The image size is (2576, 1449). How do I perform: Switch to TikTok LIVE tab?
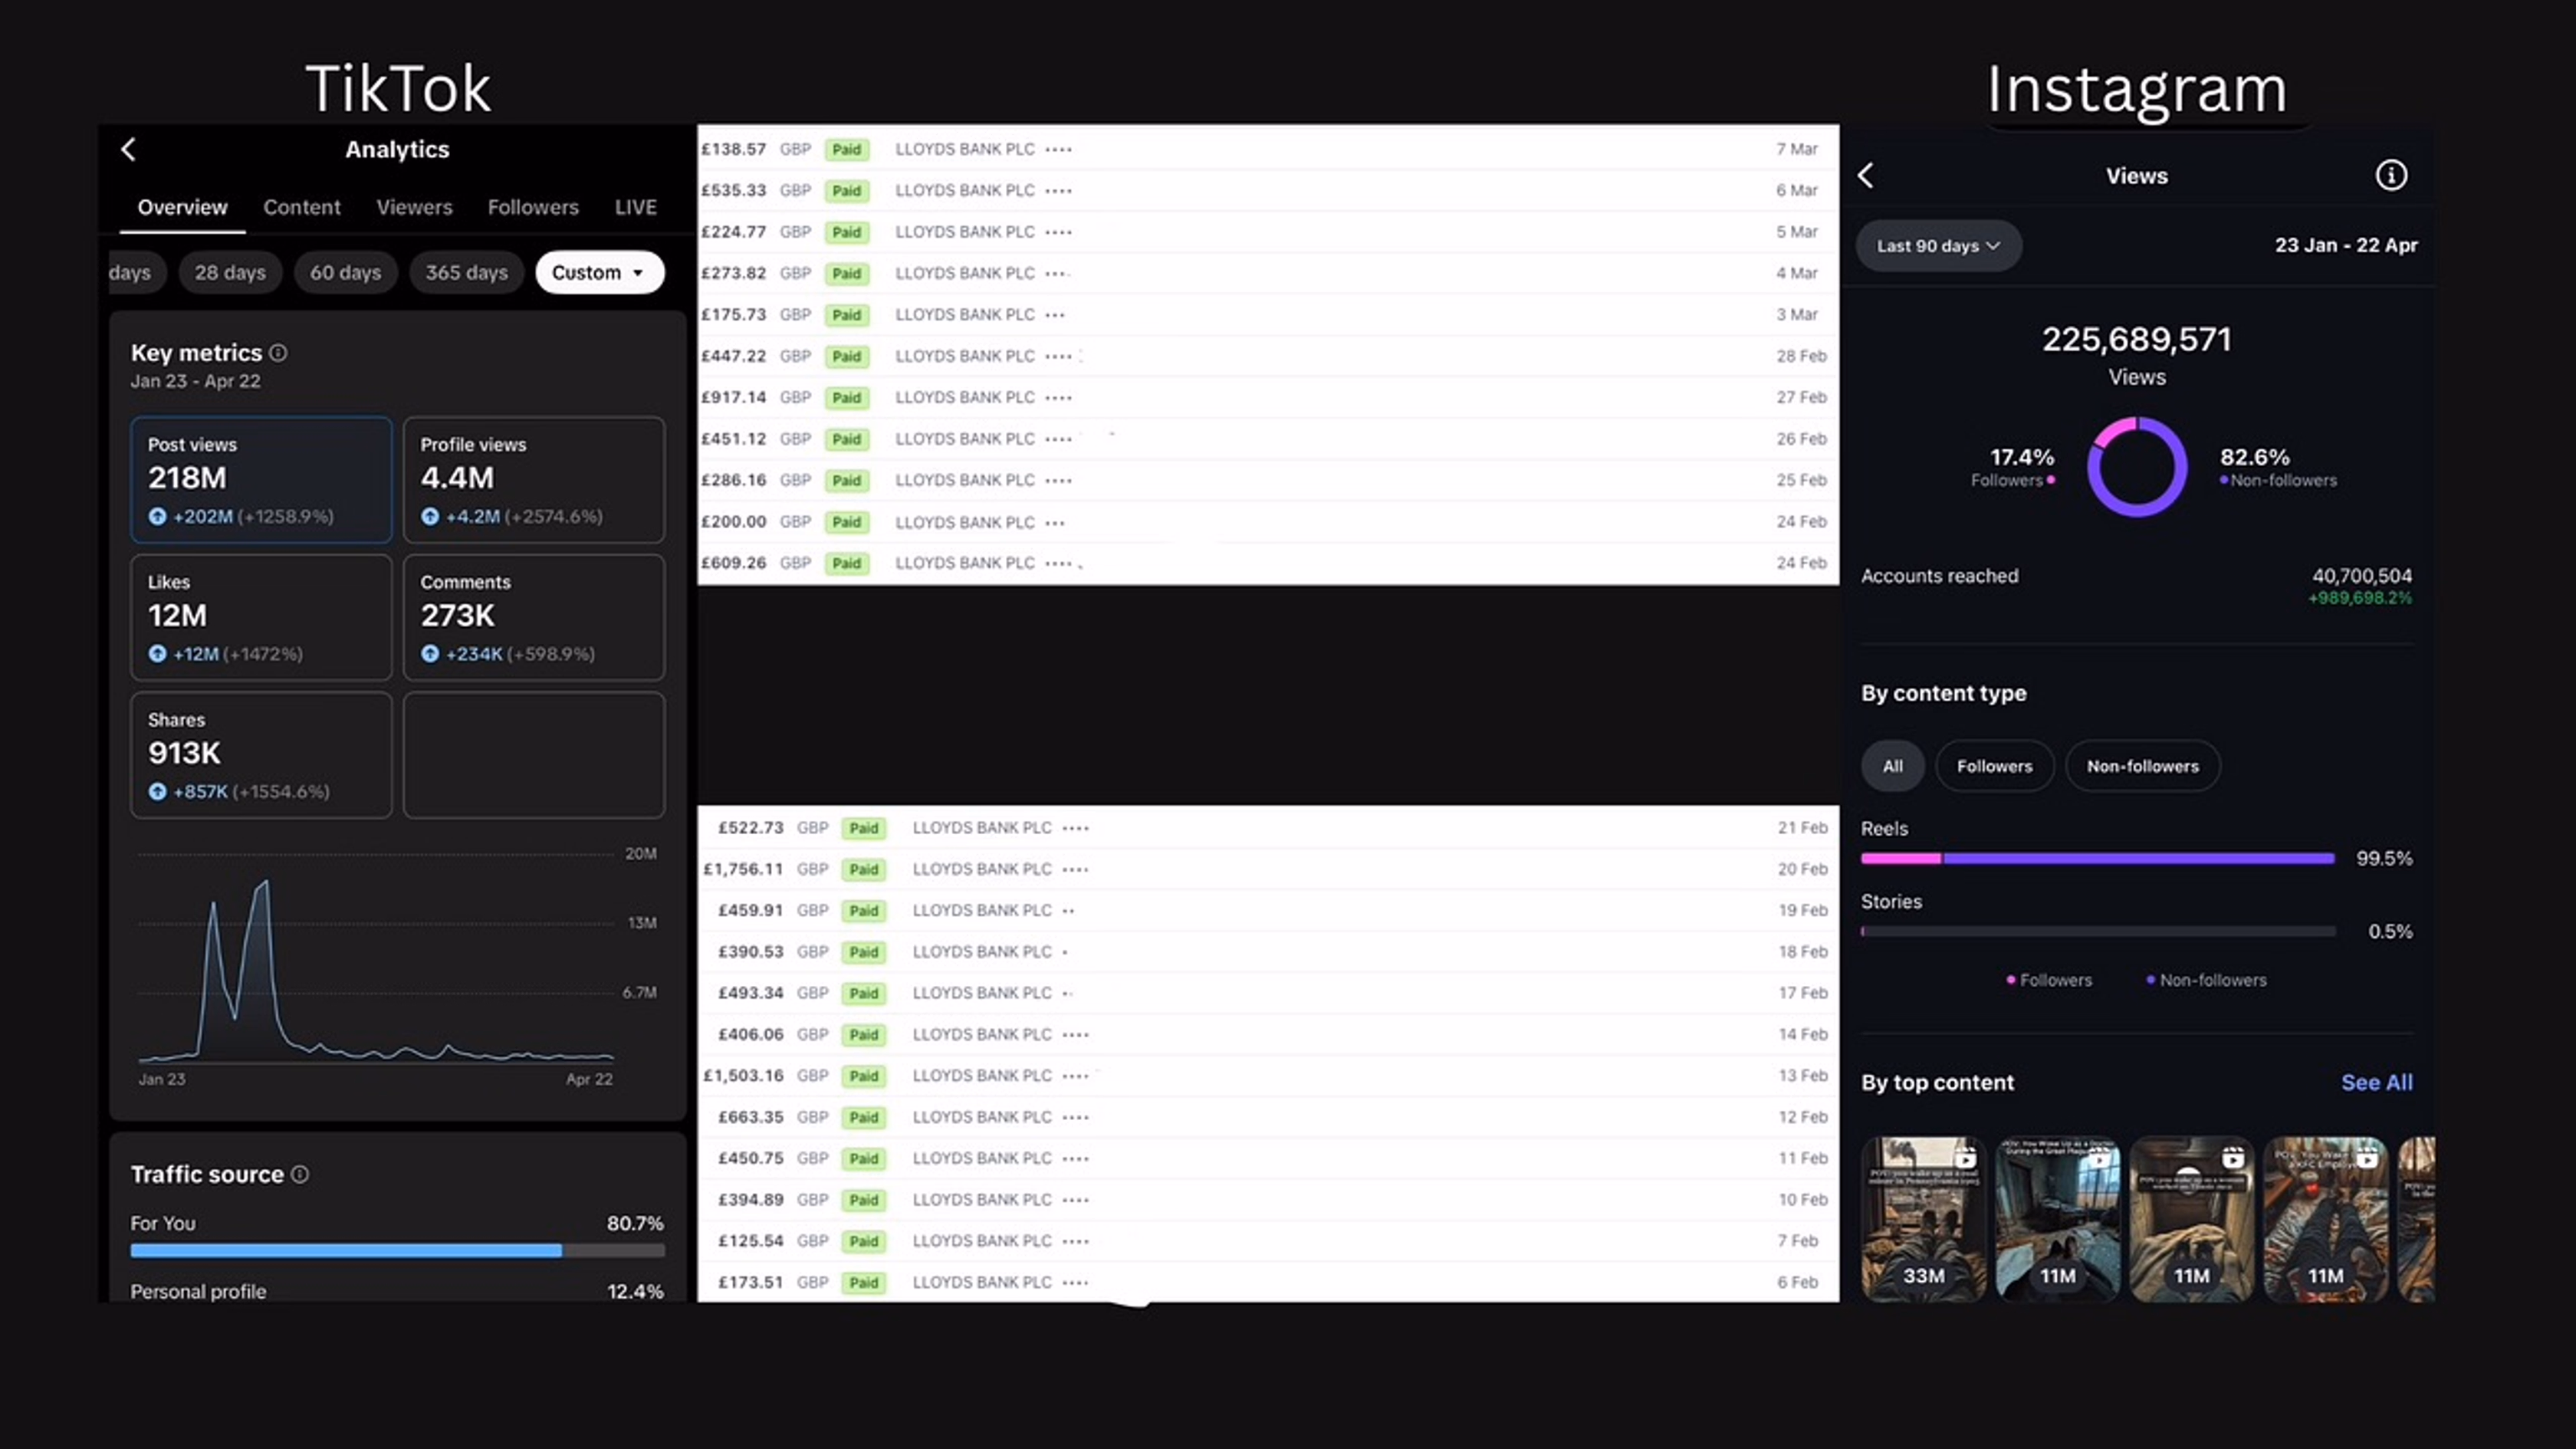(x=636, y=208)
